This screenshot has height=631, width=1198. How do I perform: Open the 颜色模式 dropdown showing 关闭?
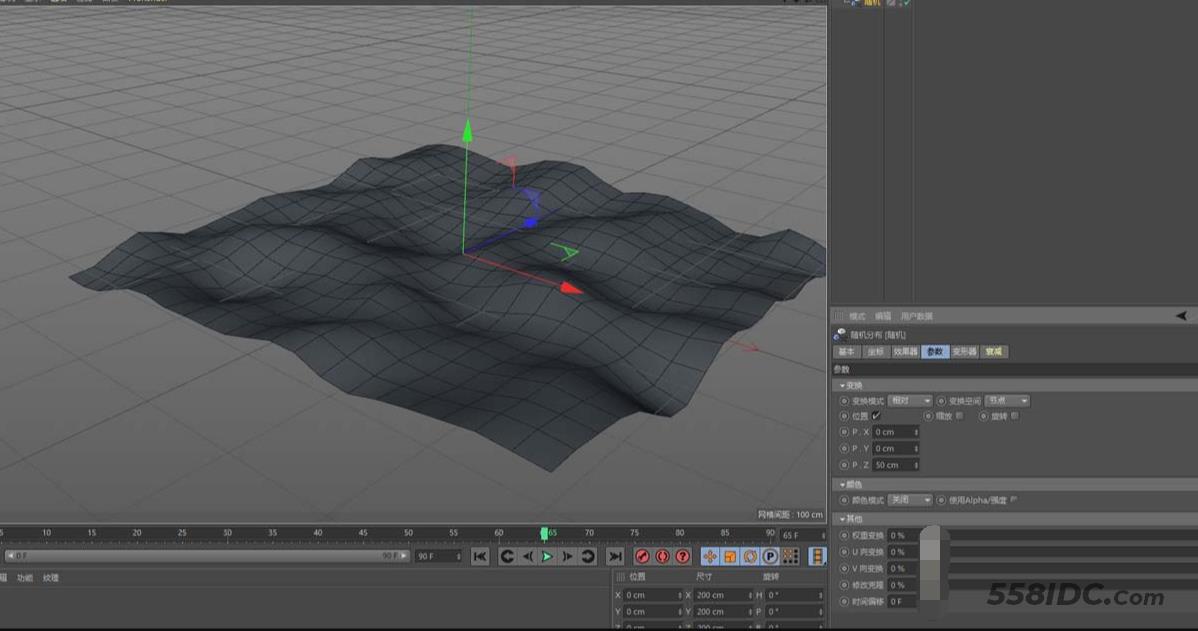(910, 500)
